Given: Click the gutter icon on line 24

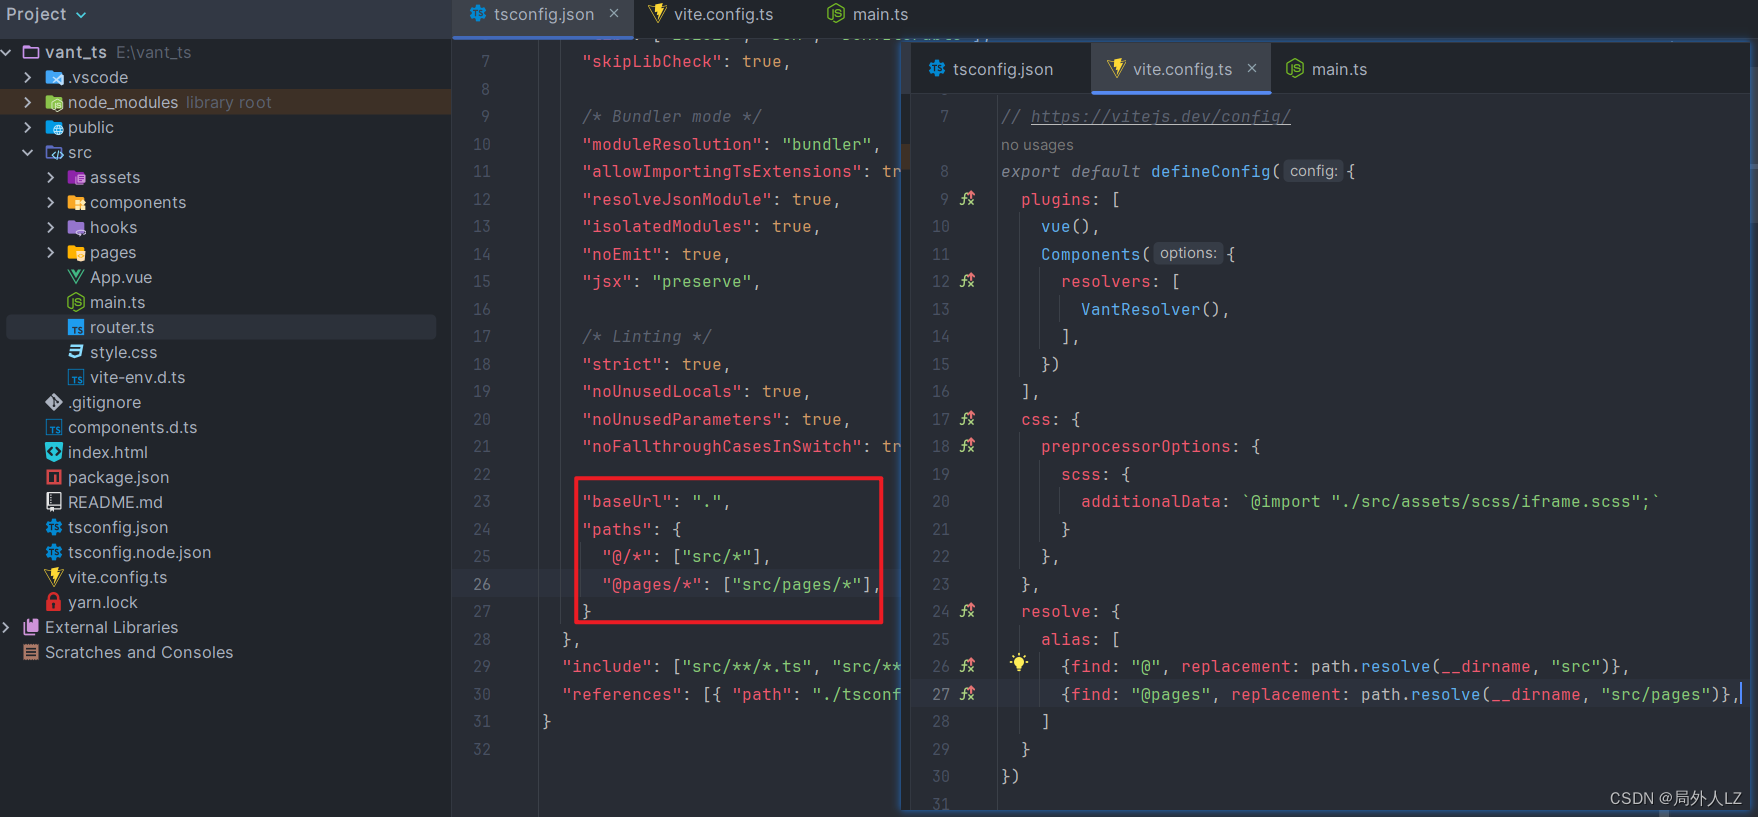Looking at the screenshot, I should [967, 611].
